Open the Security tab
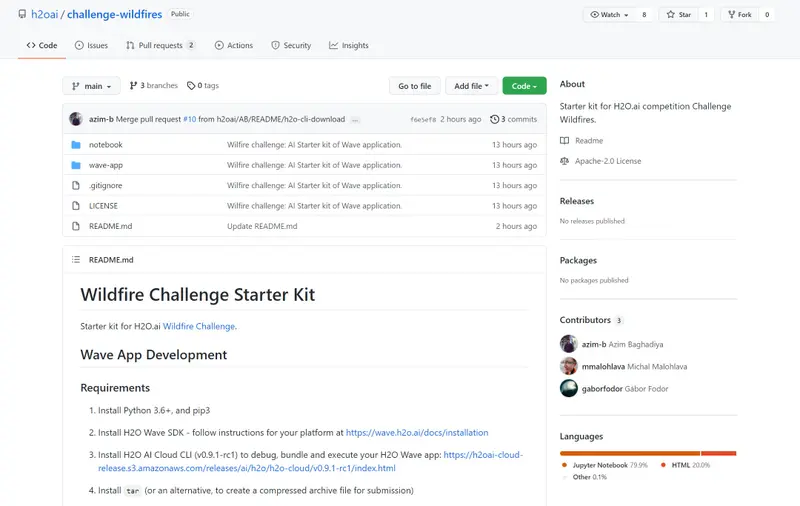800x506 pixels. pos(291,45)
